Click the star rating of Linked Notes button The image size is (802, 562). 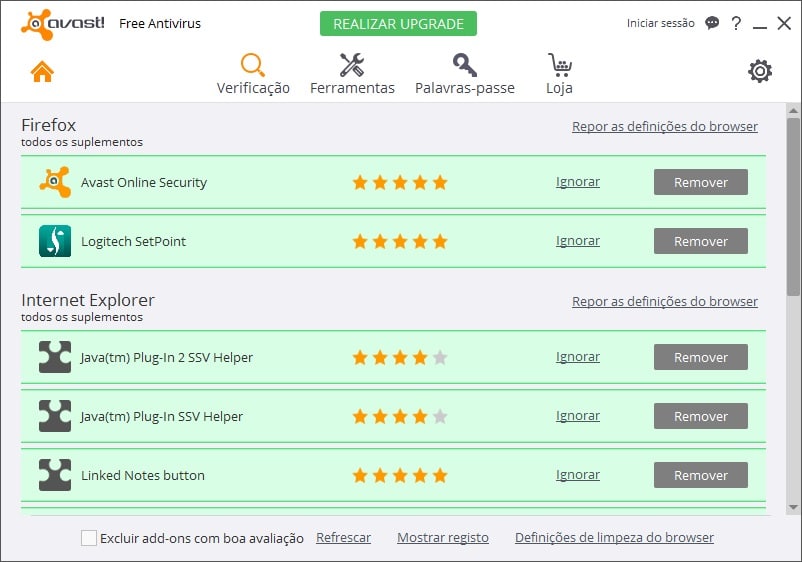point(399,475)
